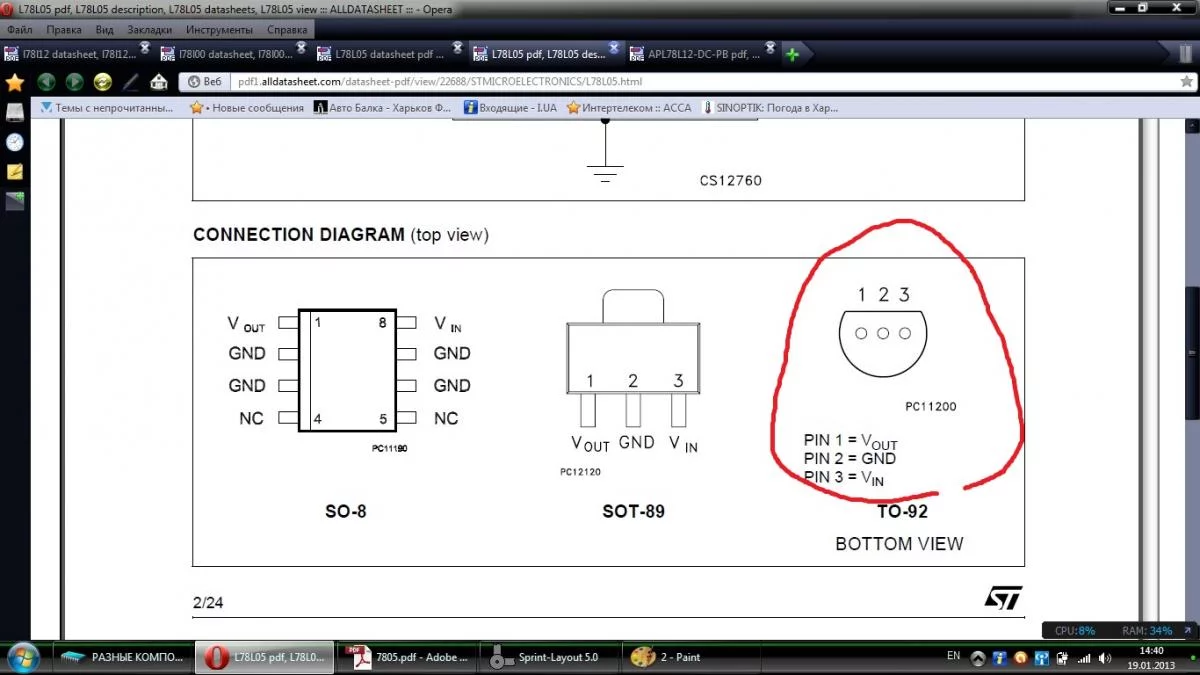This screenshot has height=675, width=1200.
Task: Switch to 'l78l12 datasheet' tab
Action: click(76, 54)
